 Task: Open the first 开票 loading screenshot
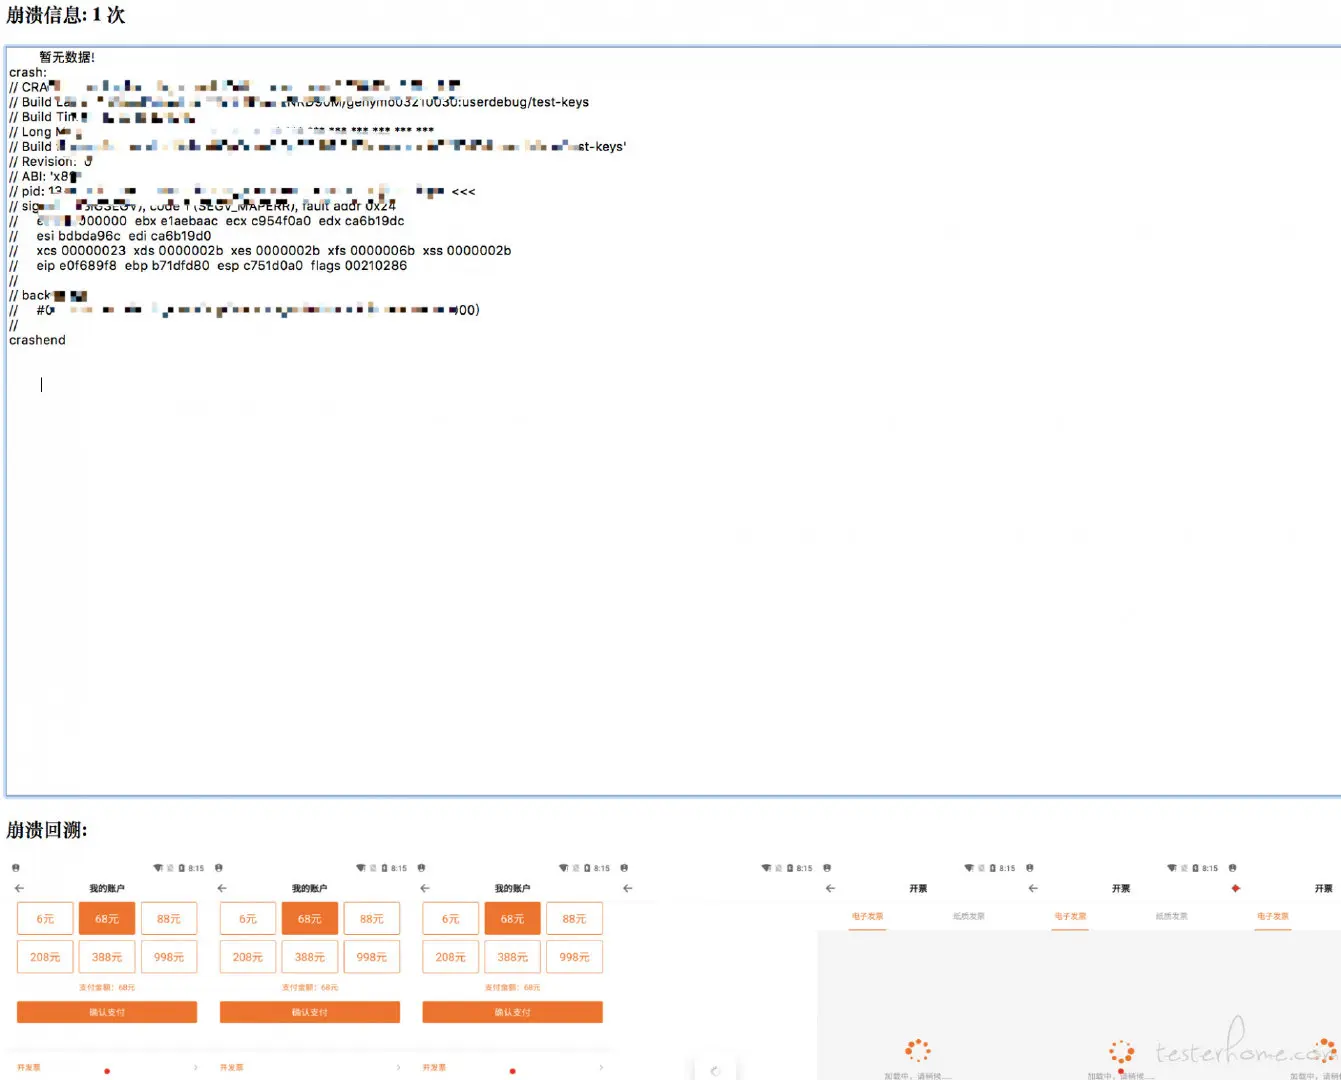(919, 970)
